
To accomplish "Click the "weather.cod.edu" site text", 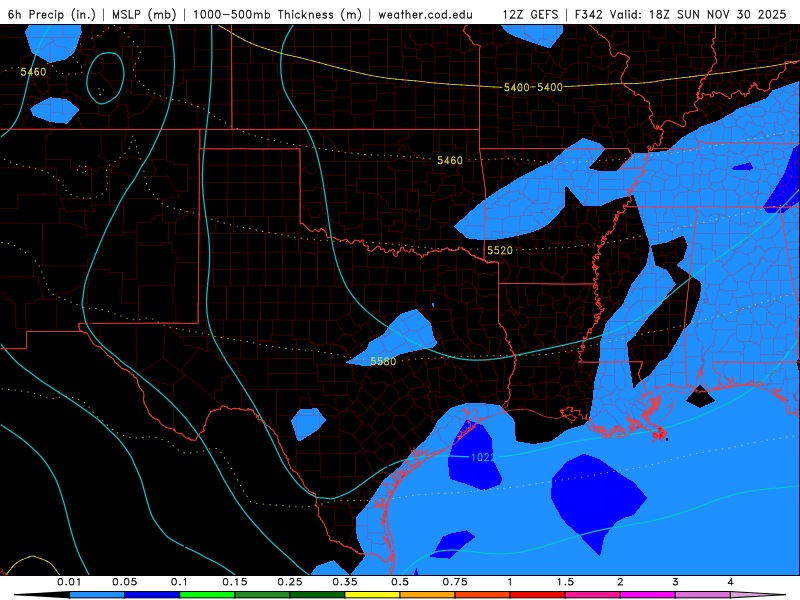I will coord(425,14).
